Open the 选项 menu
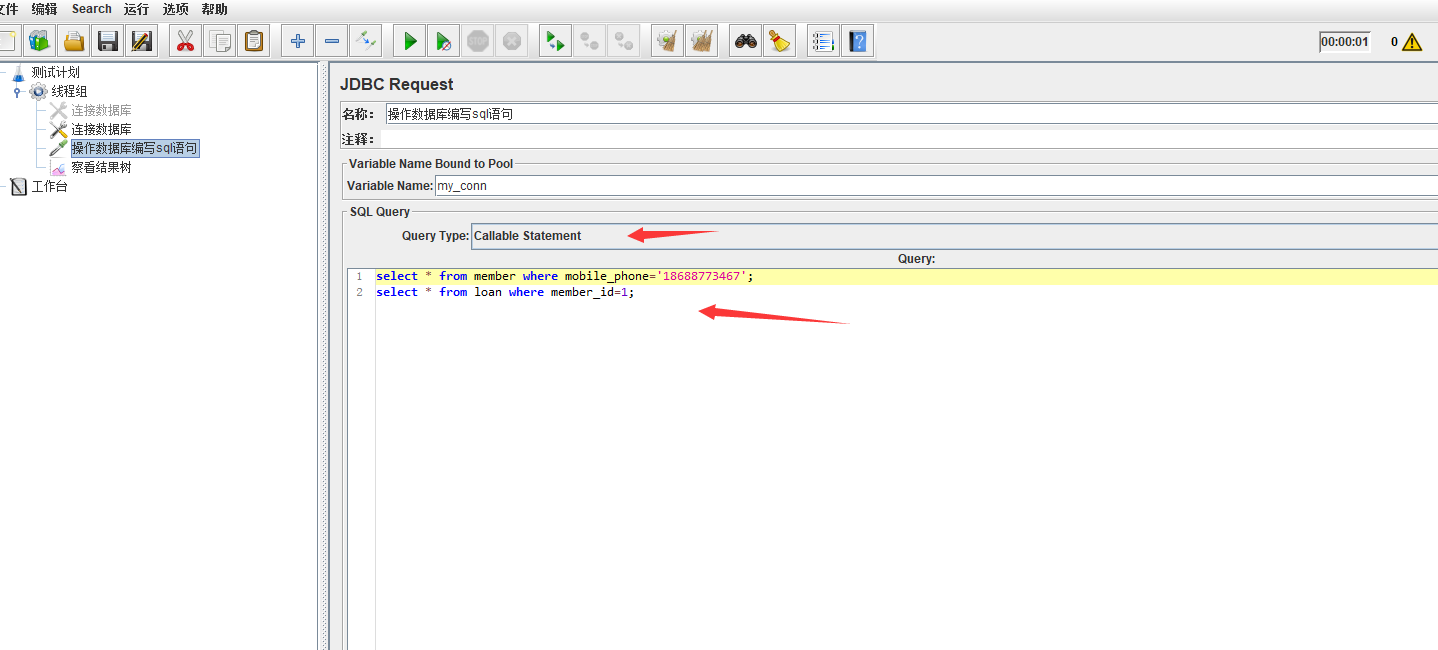The height and width of the screenshot is (650, 1438). click(176, 9)
